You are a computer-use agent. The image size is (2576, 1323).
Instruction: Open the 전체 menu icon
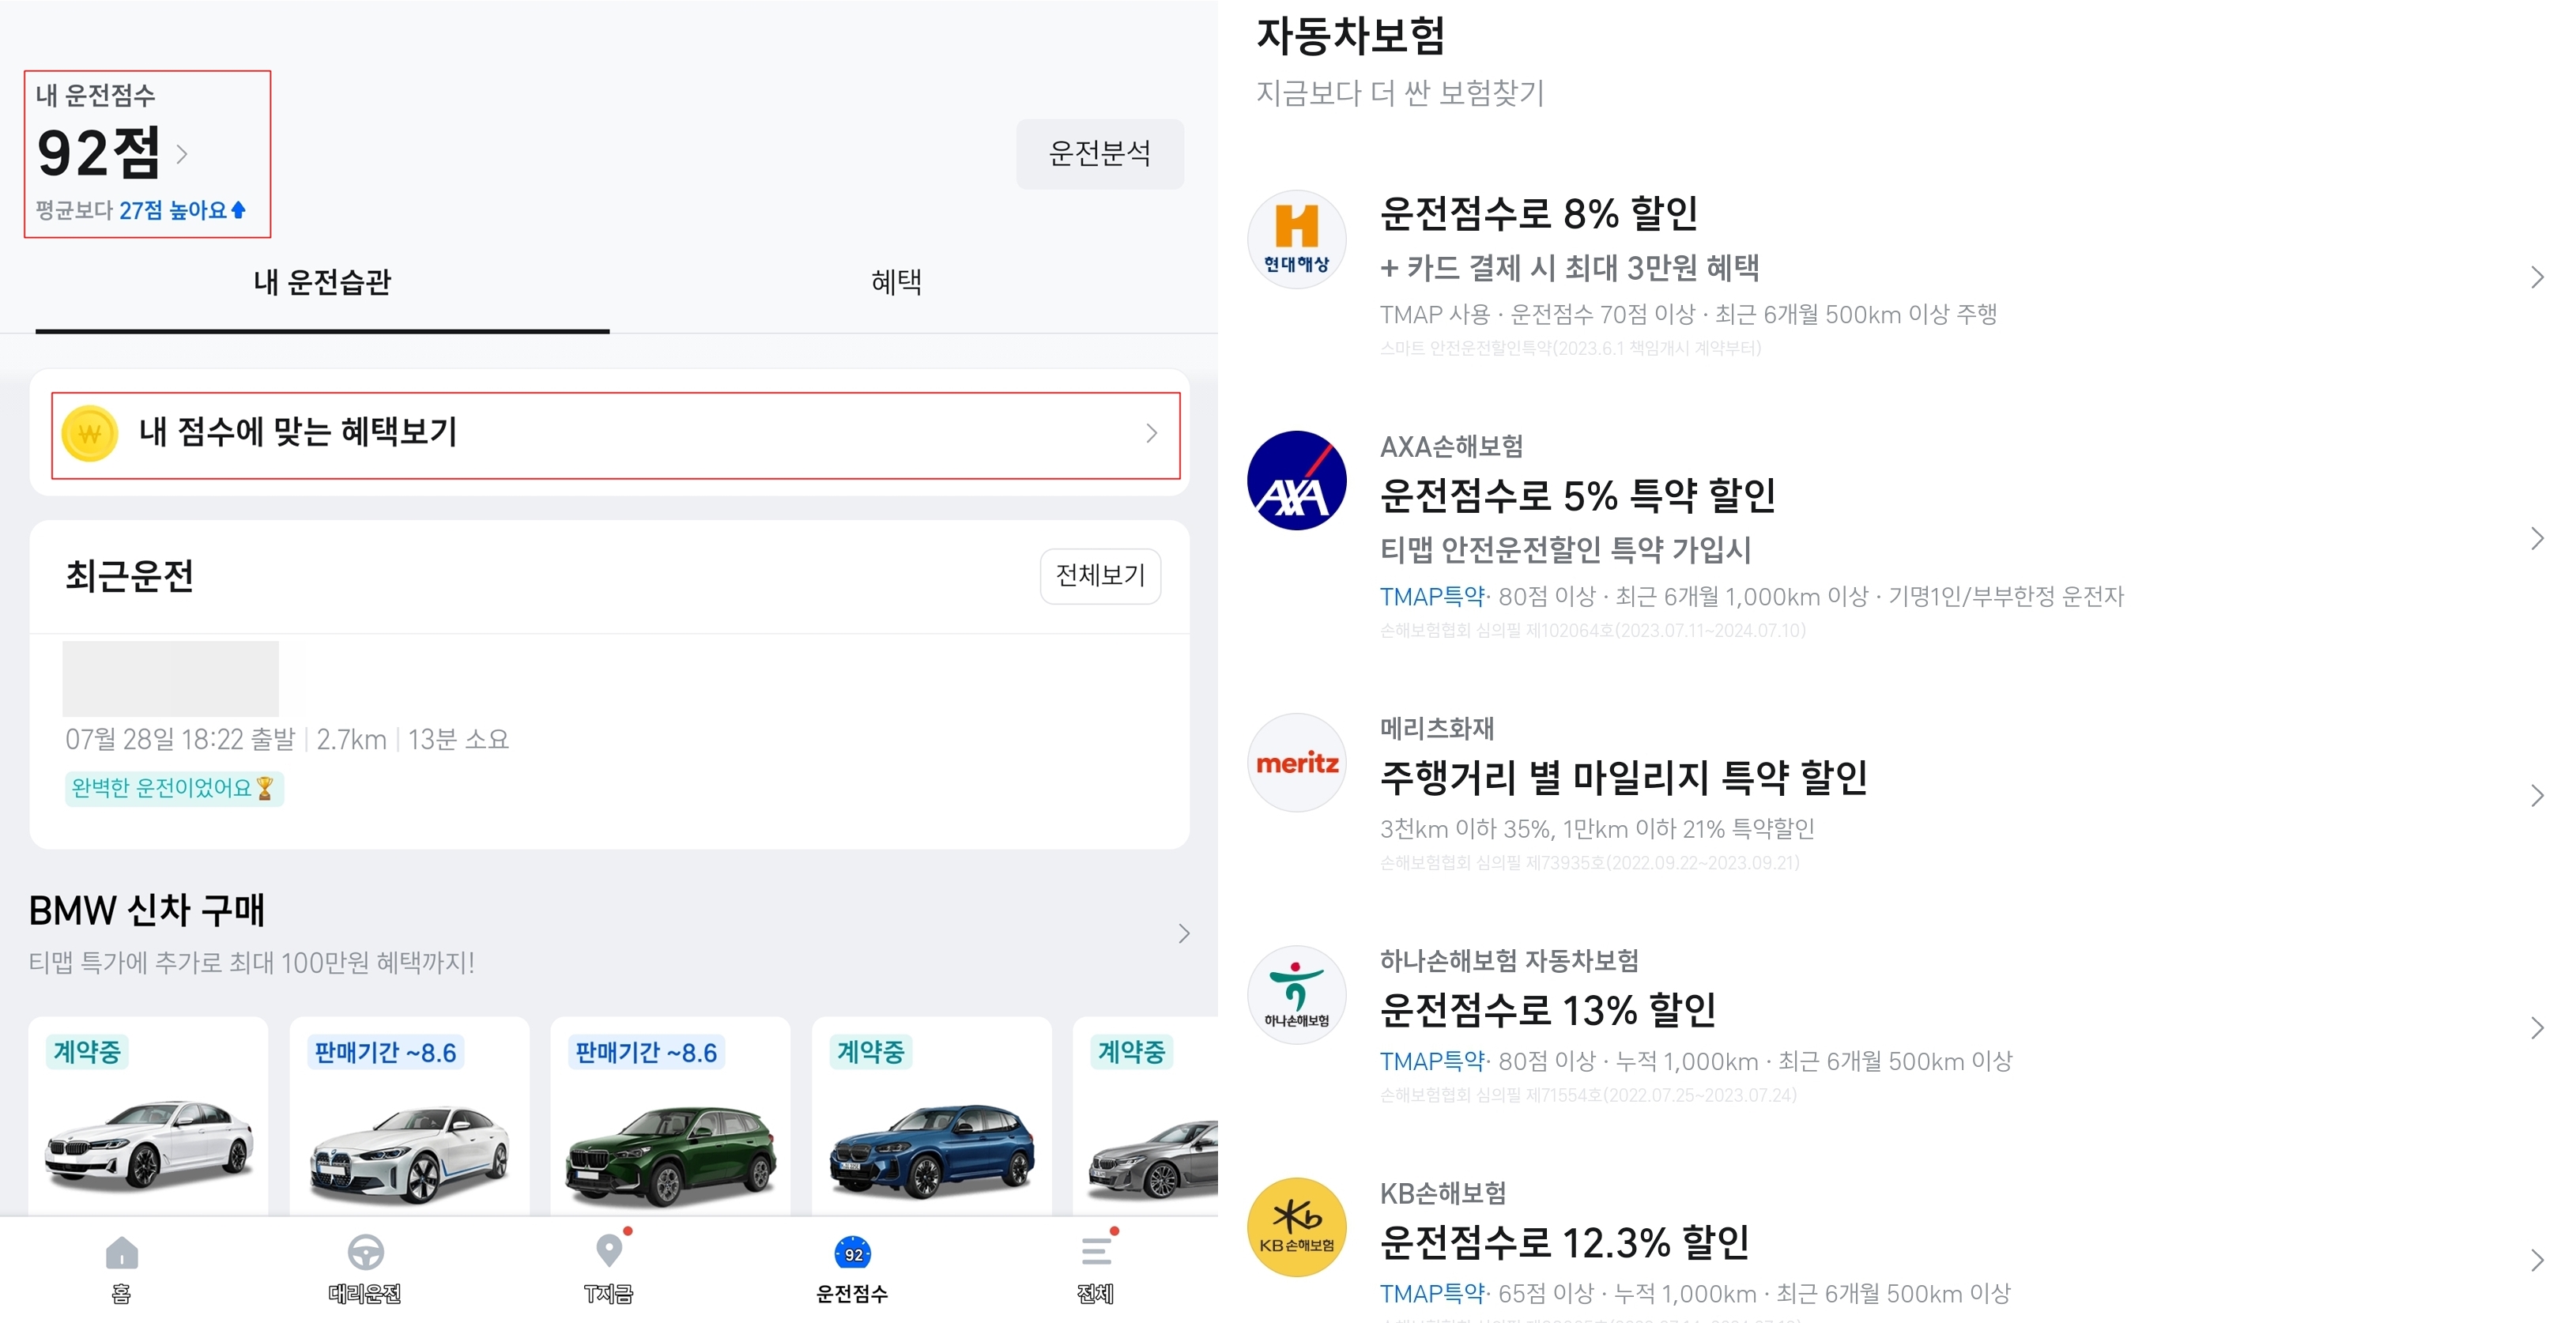(x=1096, y=1252)
